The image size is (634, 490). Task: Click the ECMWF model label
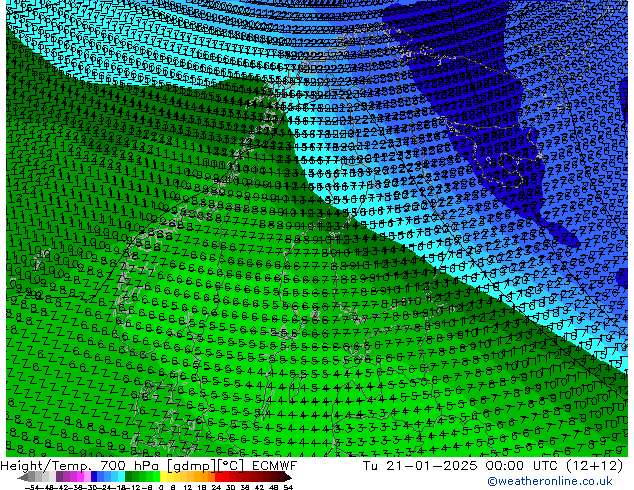(275, 466)
